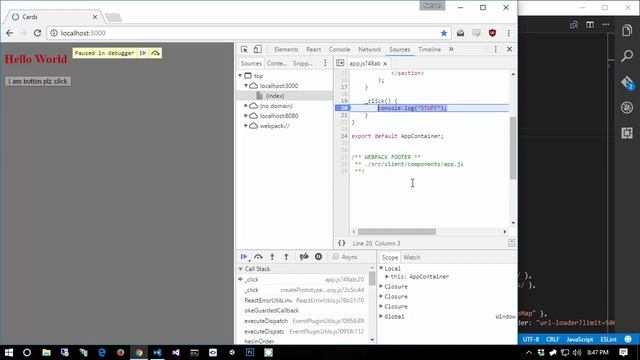Screen dimensions: 640x360
Task: Pretty print the source with braces icon
Action: pyautogui.click(x=342, y=243)
